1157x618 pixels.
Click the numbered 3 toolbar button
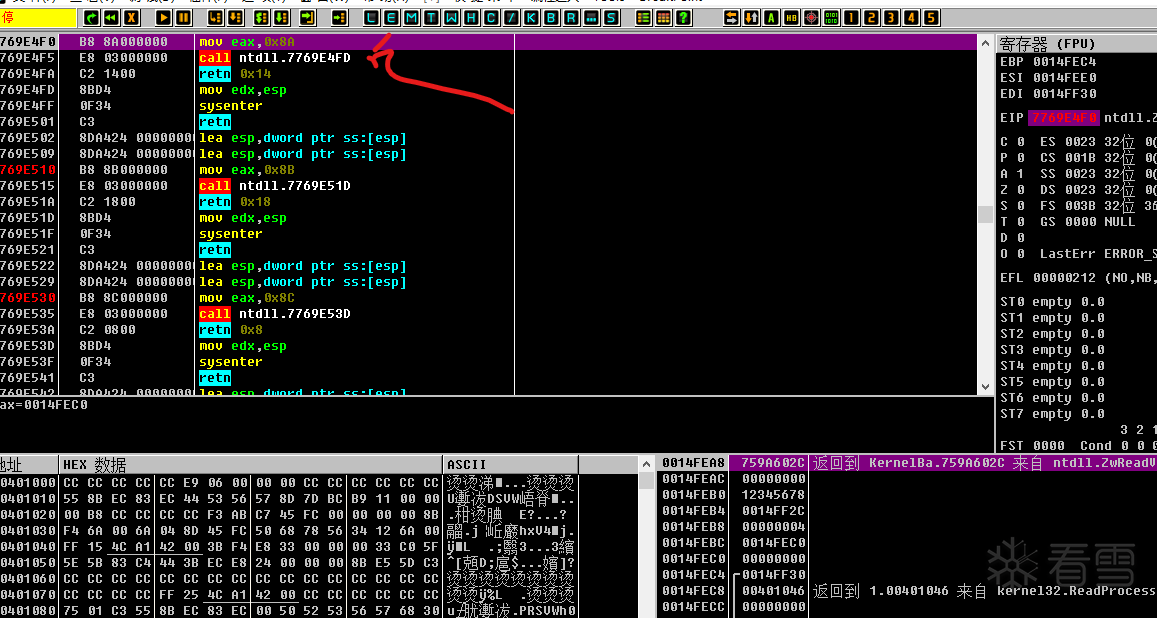click(x=891, y=17)
